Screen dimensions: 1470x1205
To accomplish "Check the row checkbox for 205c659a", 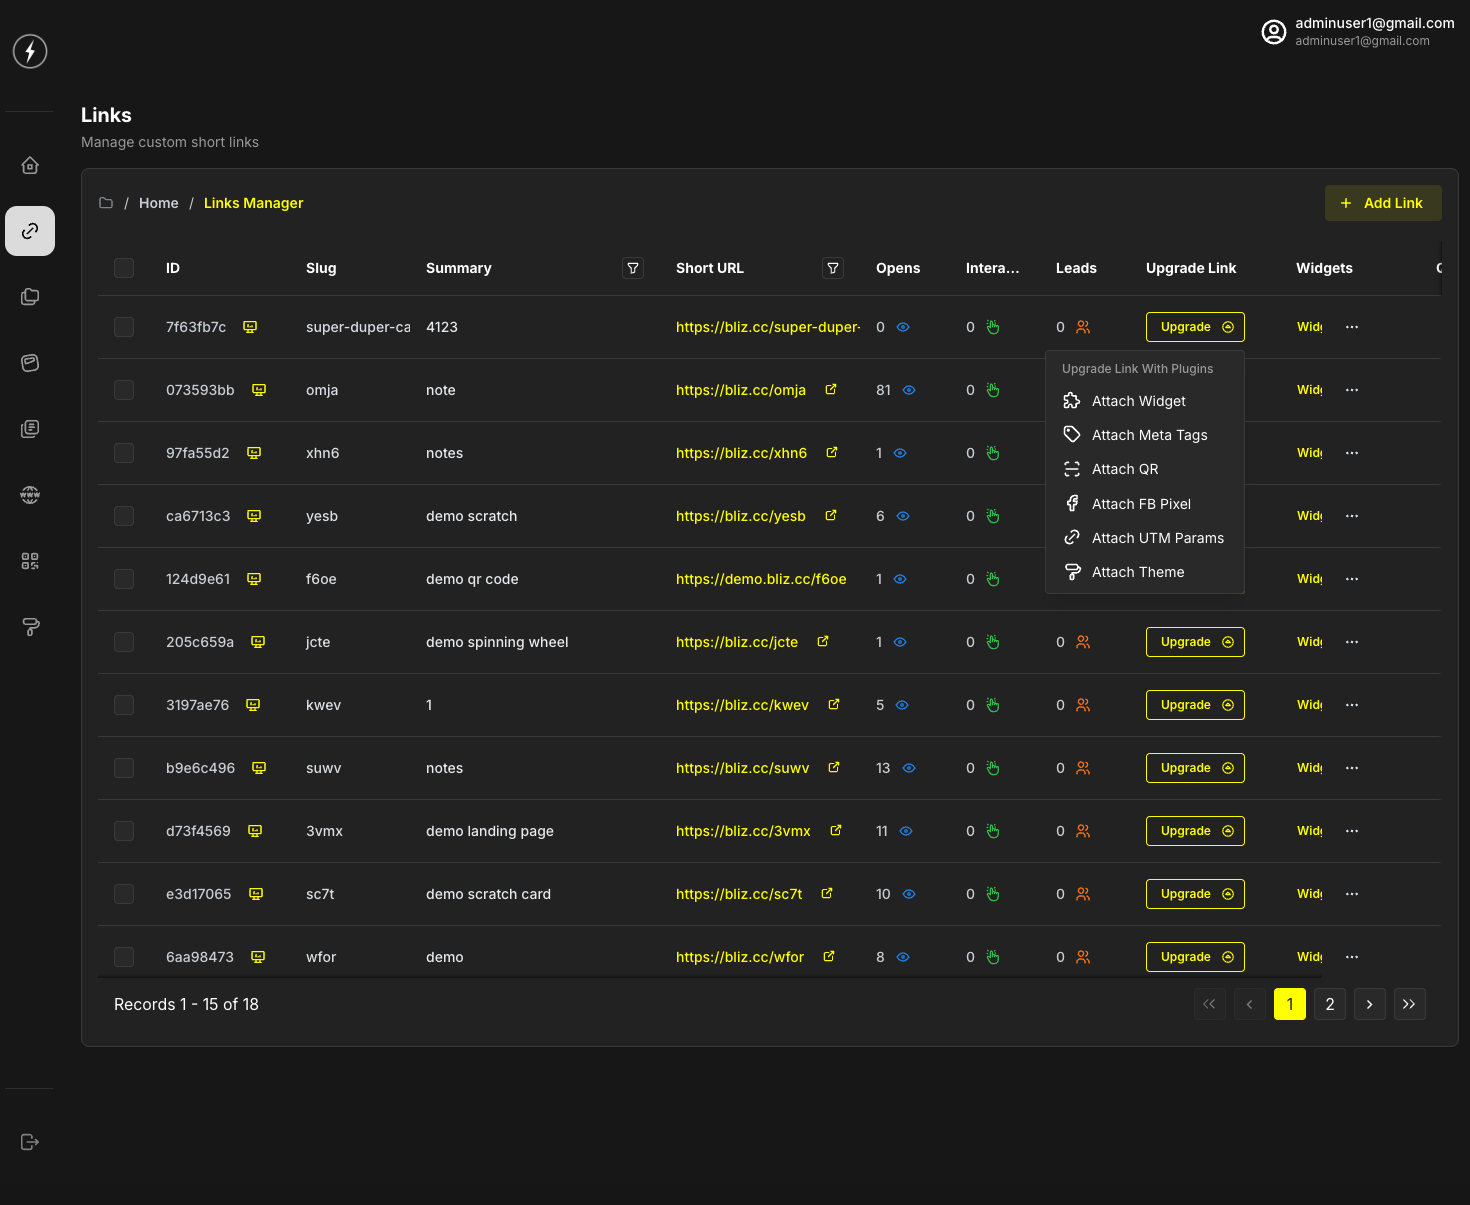I will click(124, 642).
